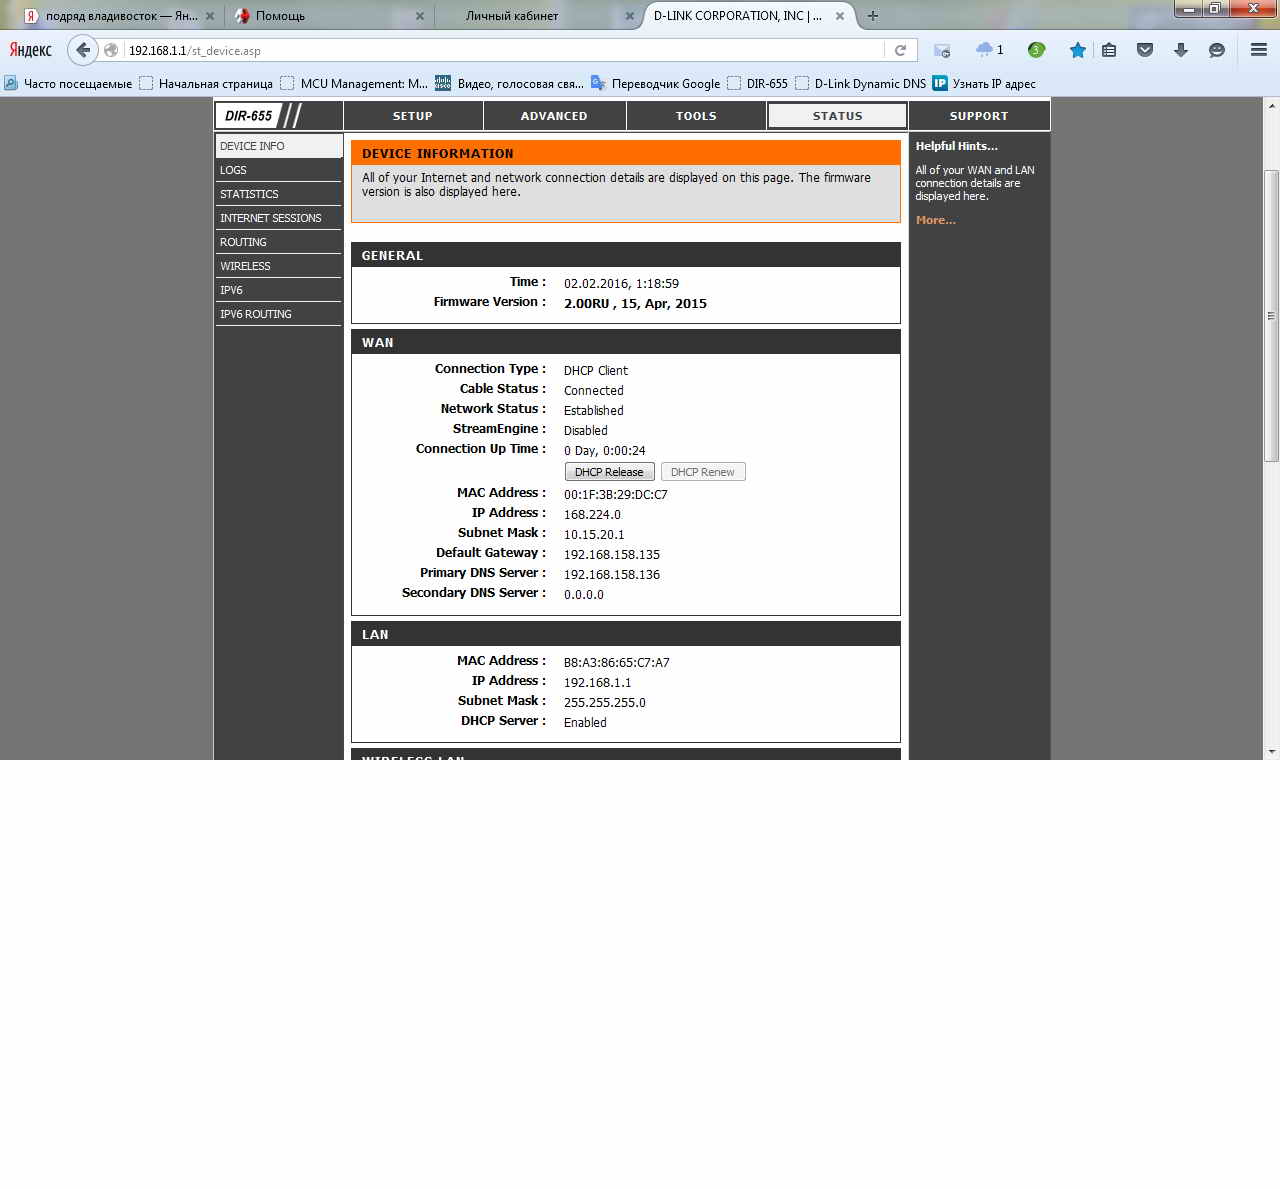The width and height of the screenshot is (1280, 1189).
Task: Reload the page with the refresh icon
Action: 900,50
